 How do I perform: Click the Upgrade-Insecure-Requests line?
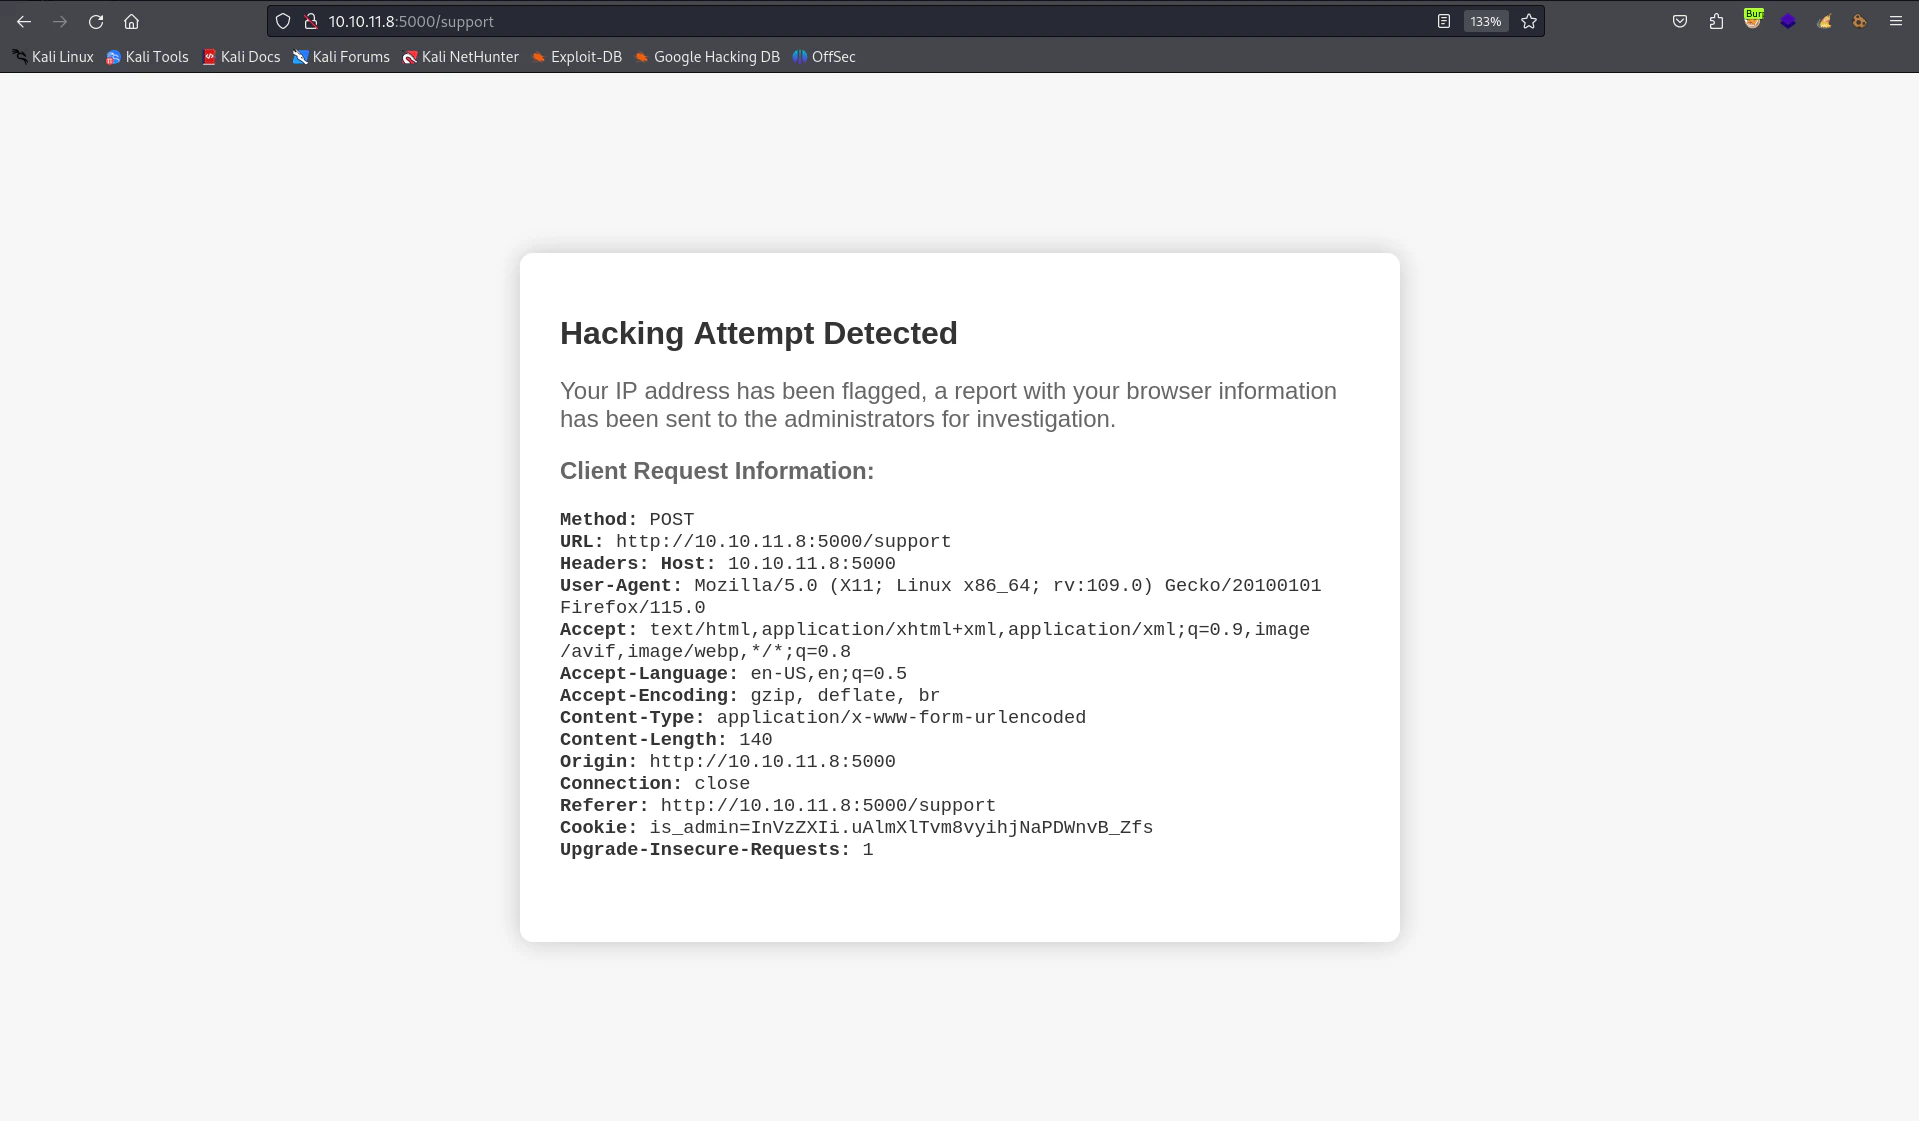coord(716,849)
